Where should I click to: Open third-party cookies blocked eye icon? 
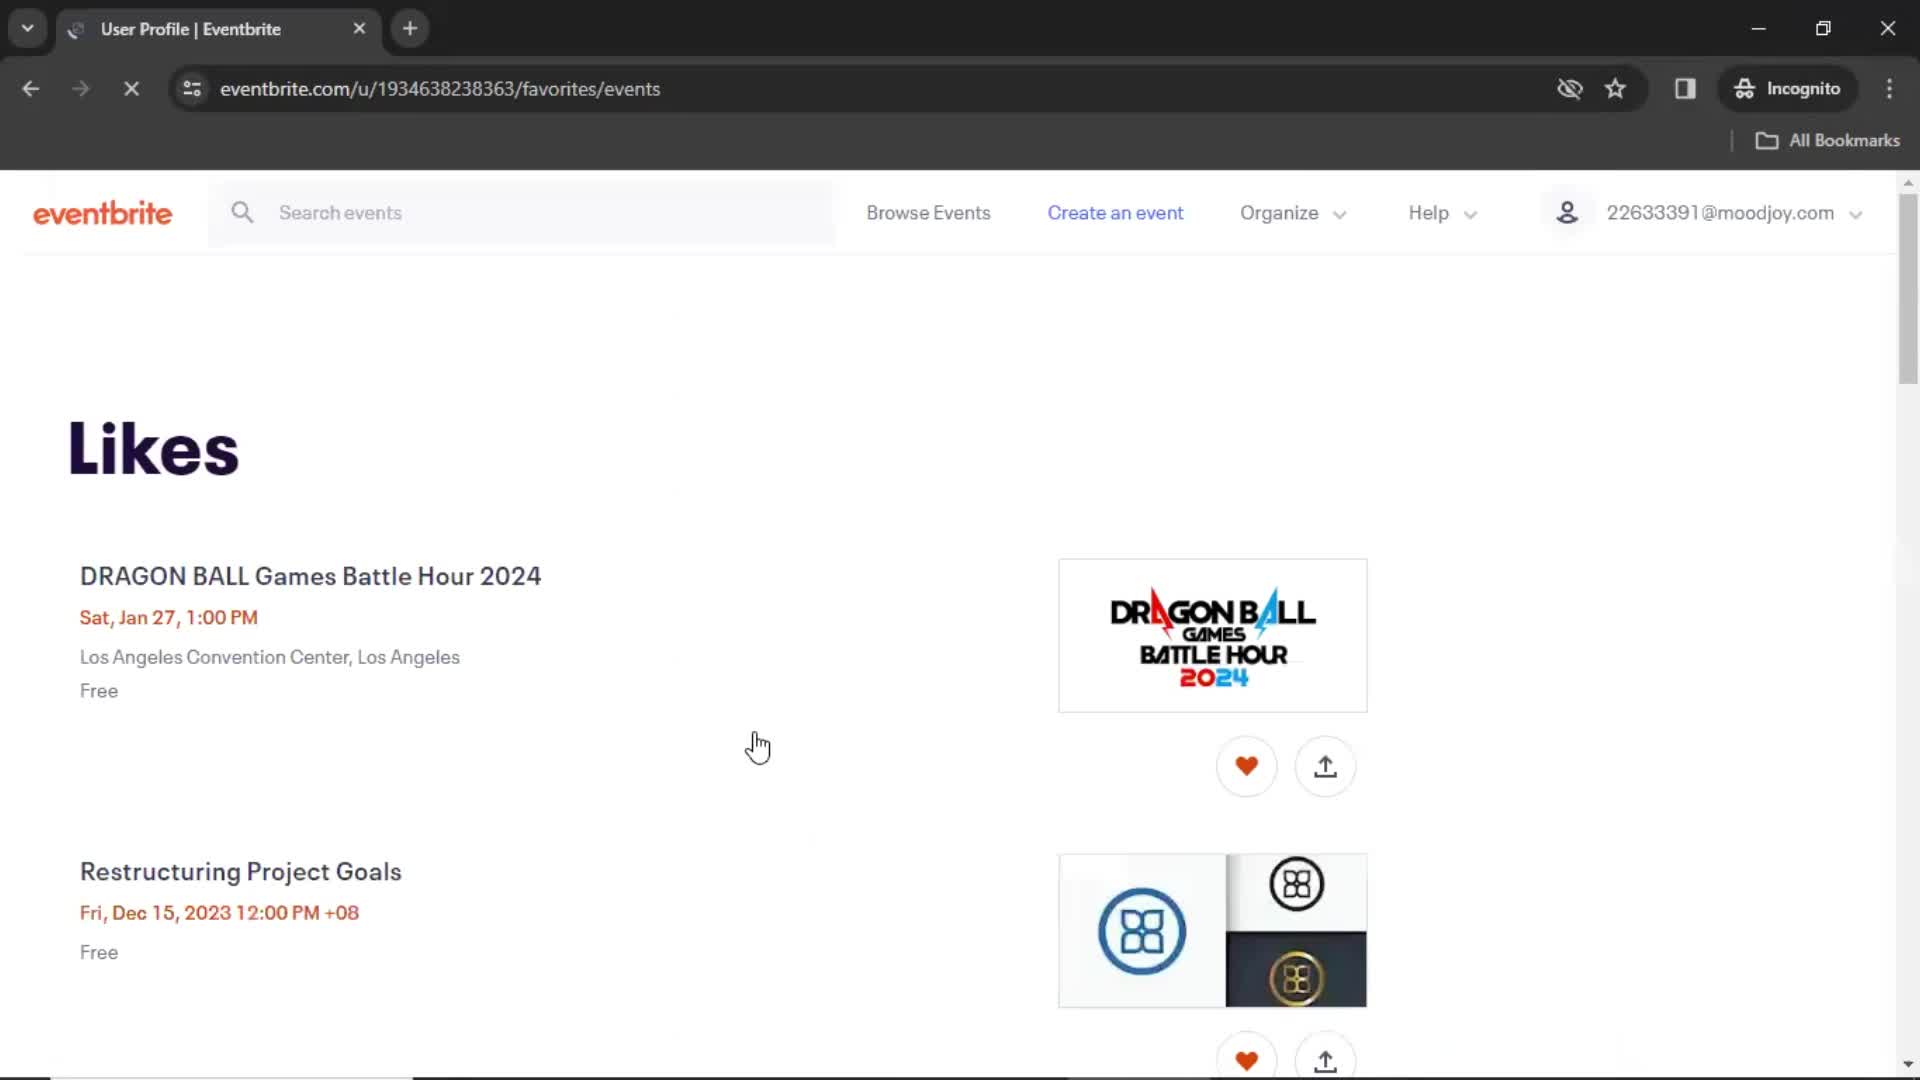tap(1570, 88)
